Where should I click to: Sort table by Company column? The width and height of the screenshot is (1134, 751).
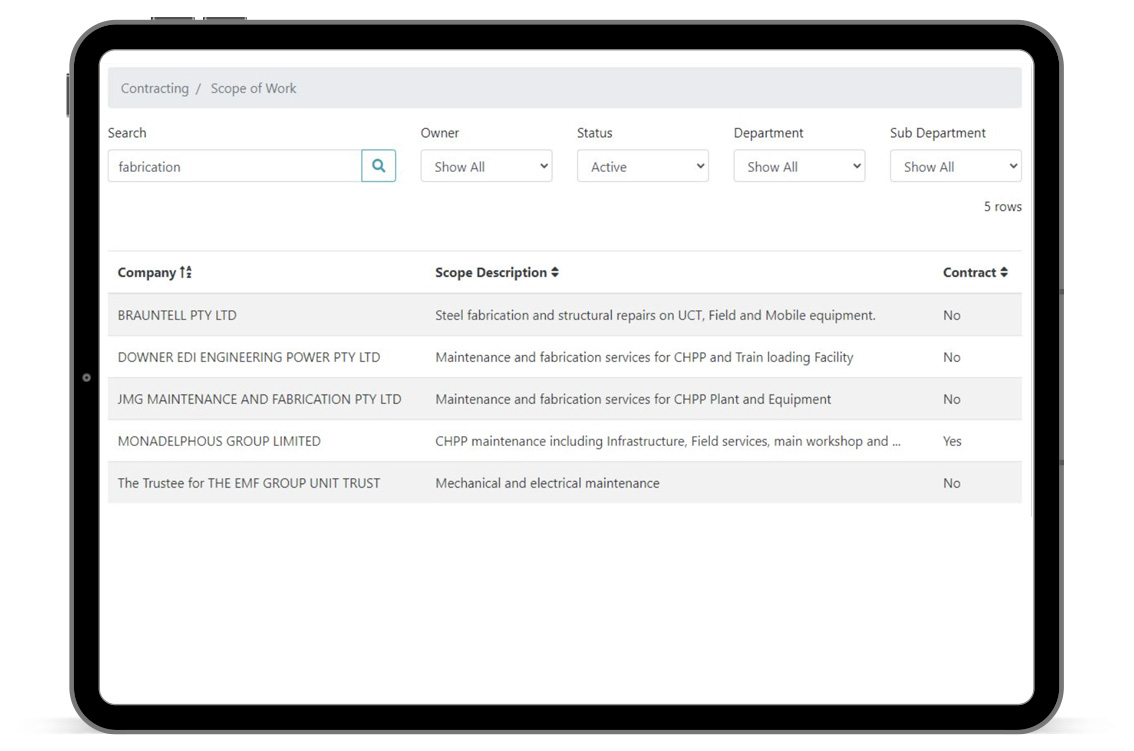click(x=154, y=272)
